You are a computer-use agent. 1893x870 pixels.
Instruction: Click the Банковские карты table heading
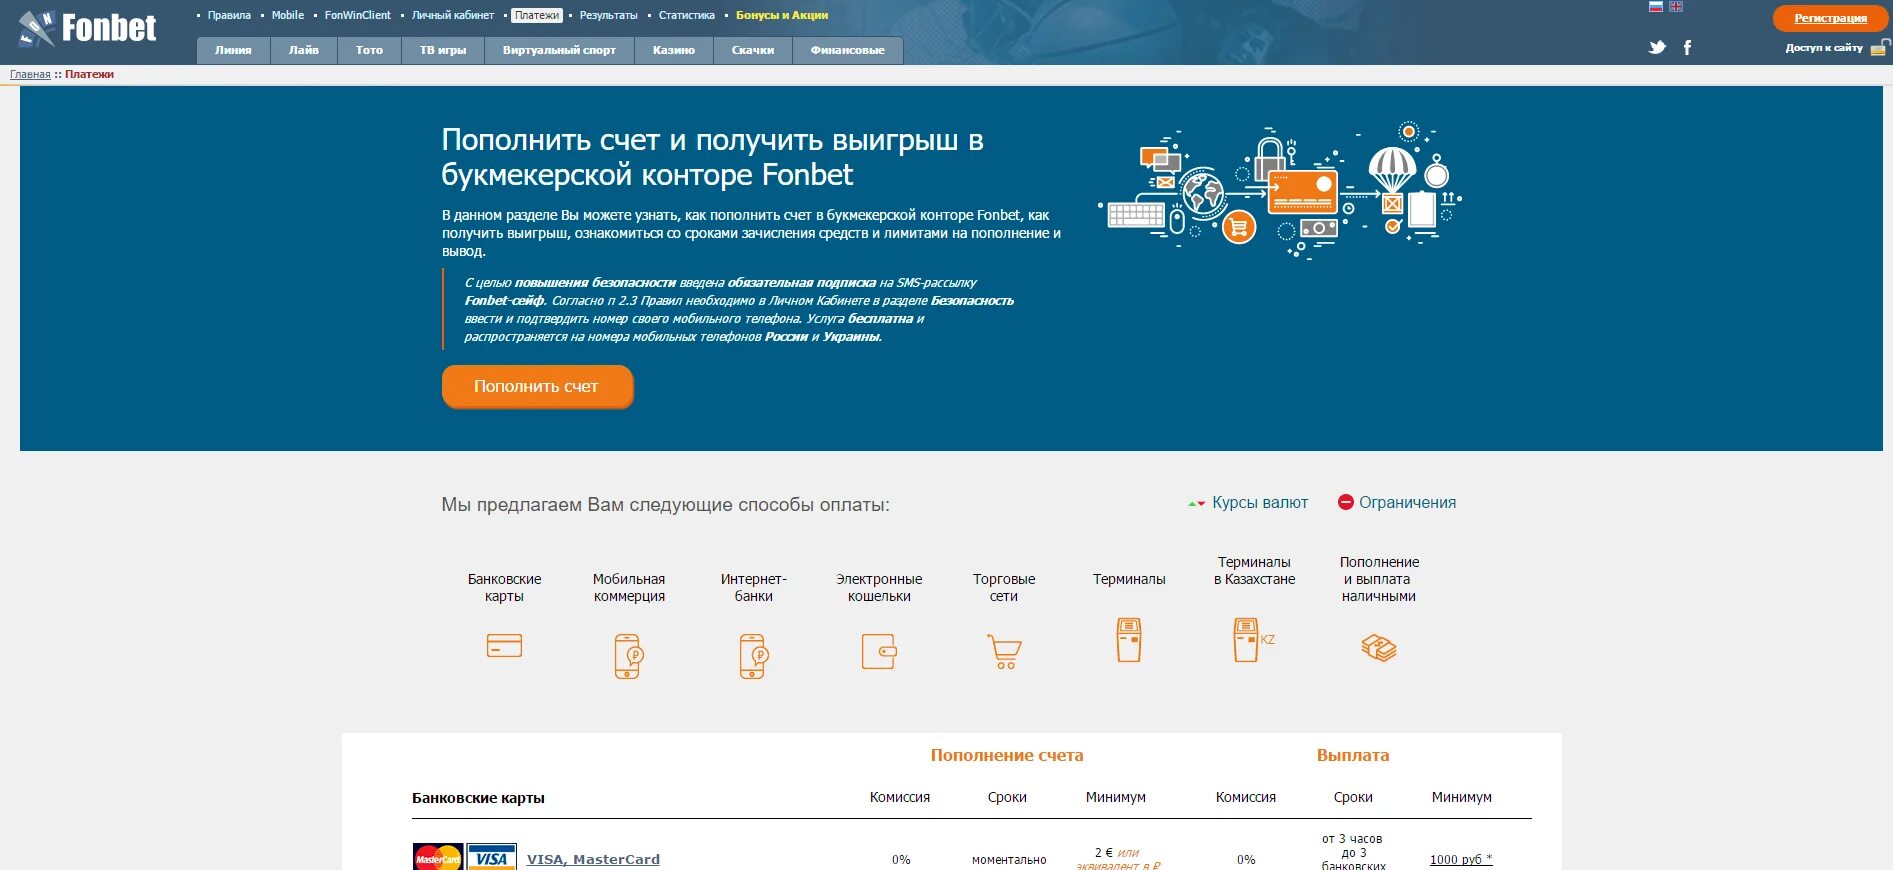tap(478, 798)
